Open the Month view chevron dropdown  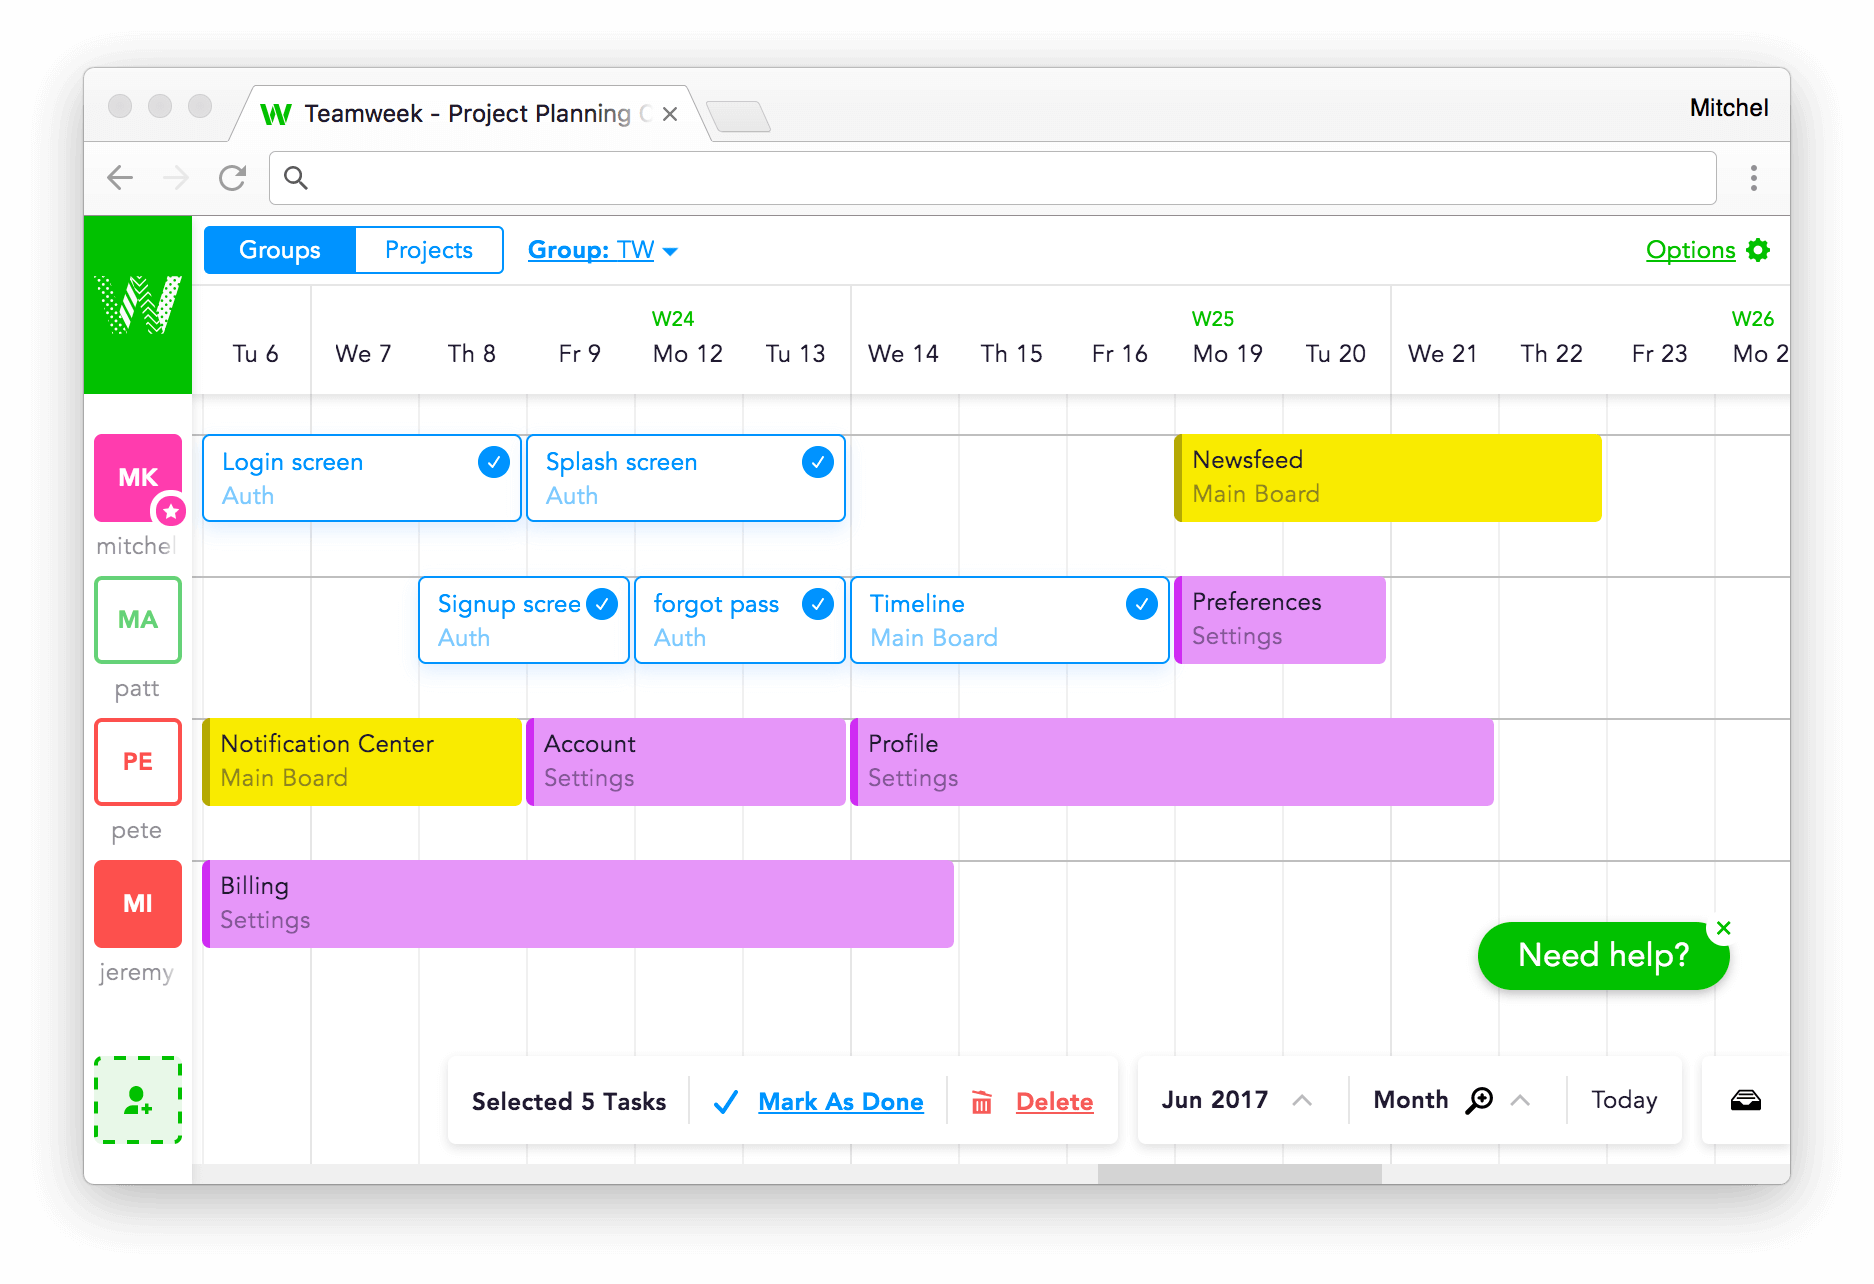click(x=1522, y=1100)
